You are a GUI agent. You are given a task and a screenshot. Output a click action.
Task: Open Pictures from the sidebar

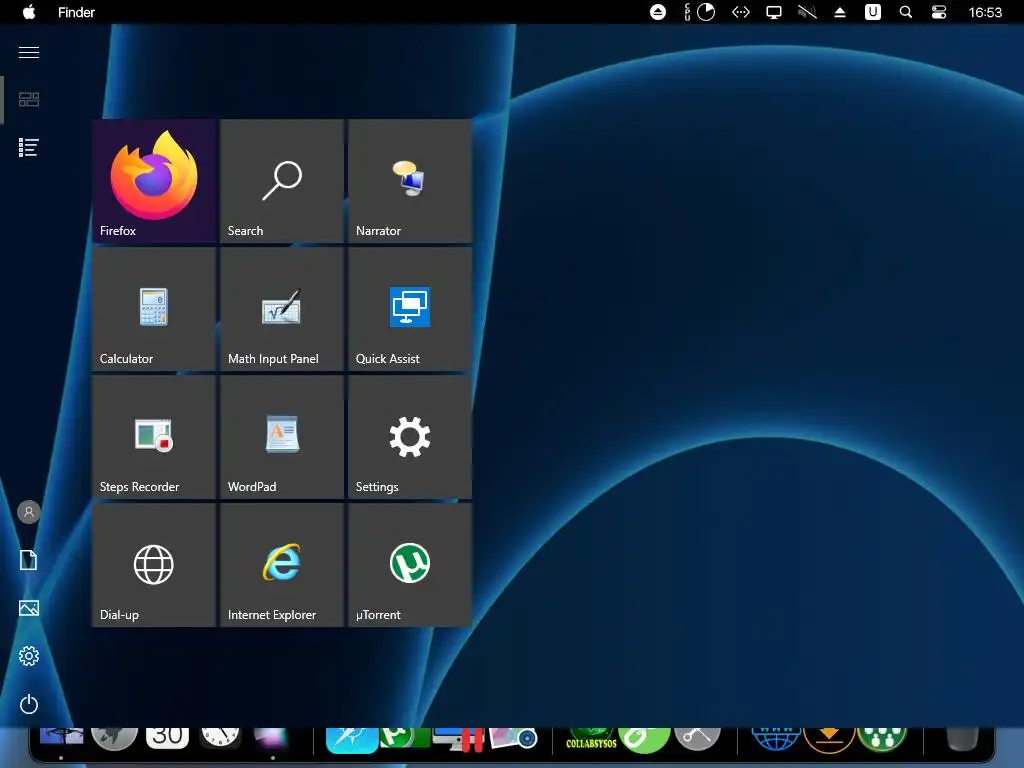tap(29, 608)
